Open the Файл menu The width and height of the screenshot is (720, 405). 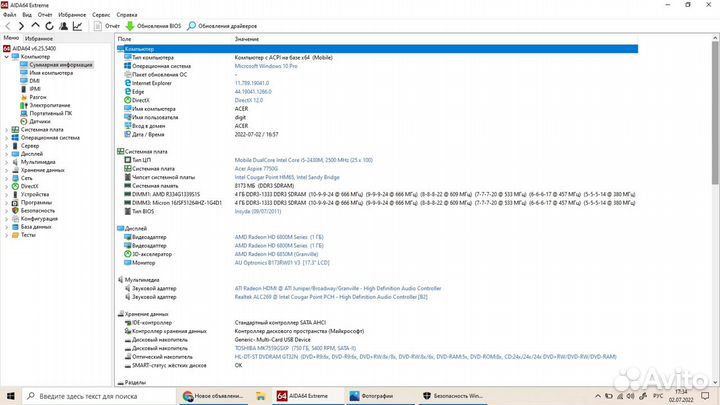coord(9,15)
